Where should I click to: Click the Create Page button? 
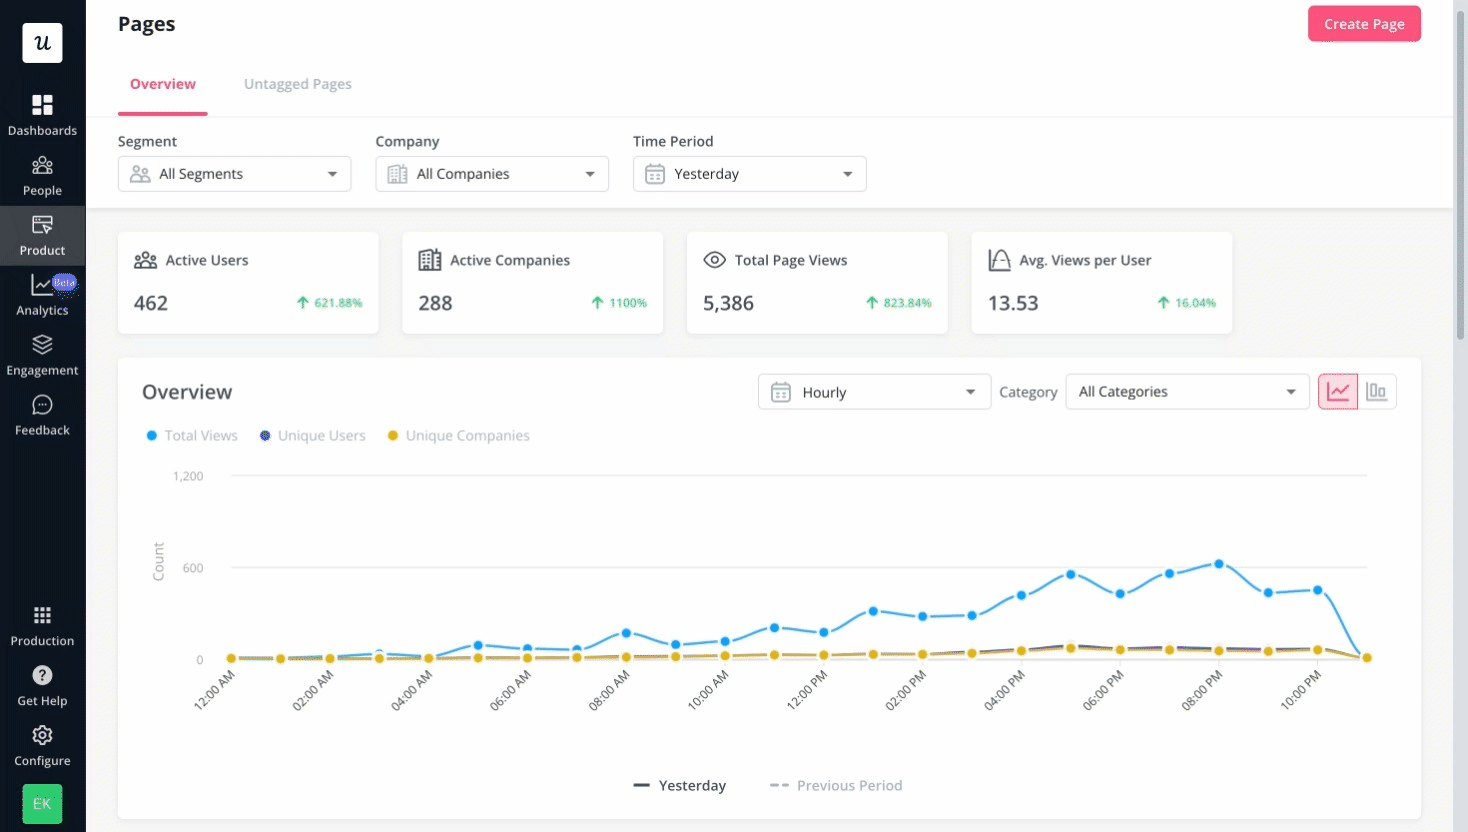point(1364,23)
